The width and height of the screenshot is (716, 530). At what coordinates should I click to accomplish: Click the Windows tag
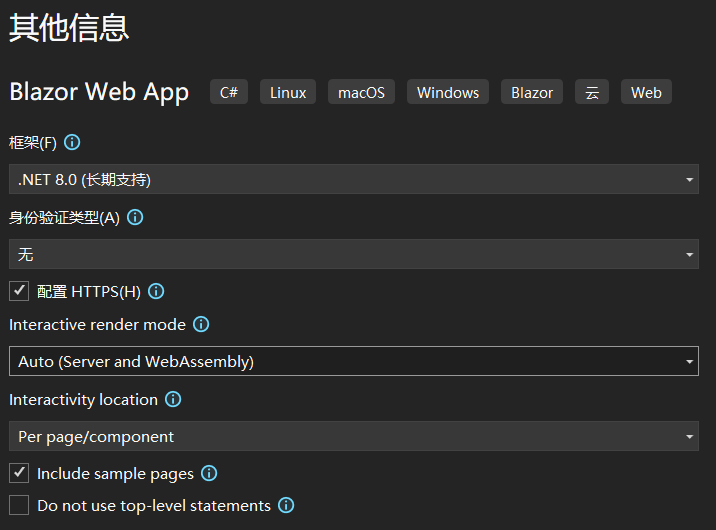tap(448, 92)
